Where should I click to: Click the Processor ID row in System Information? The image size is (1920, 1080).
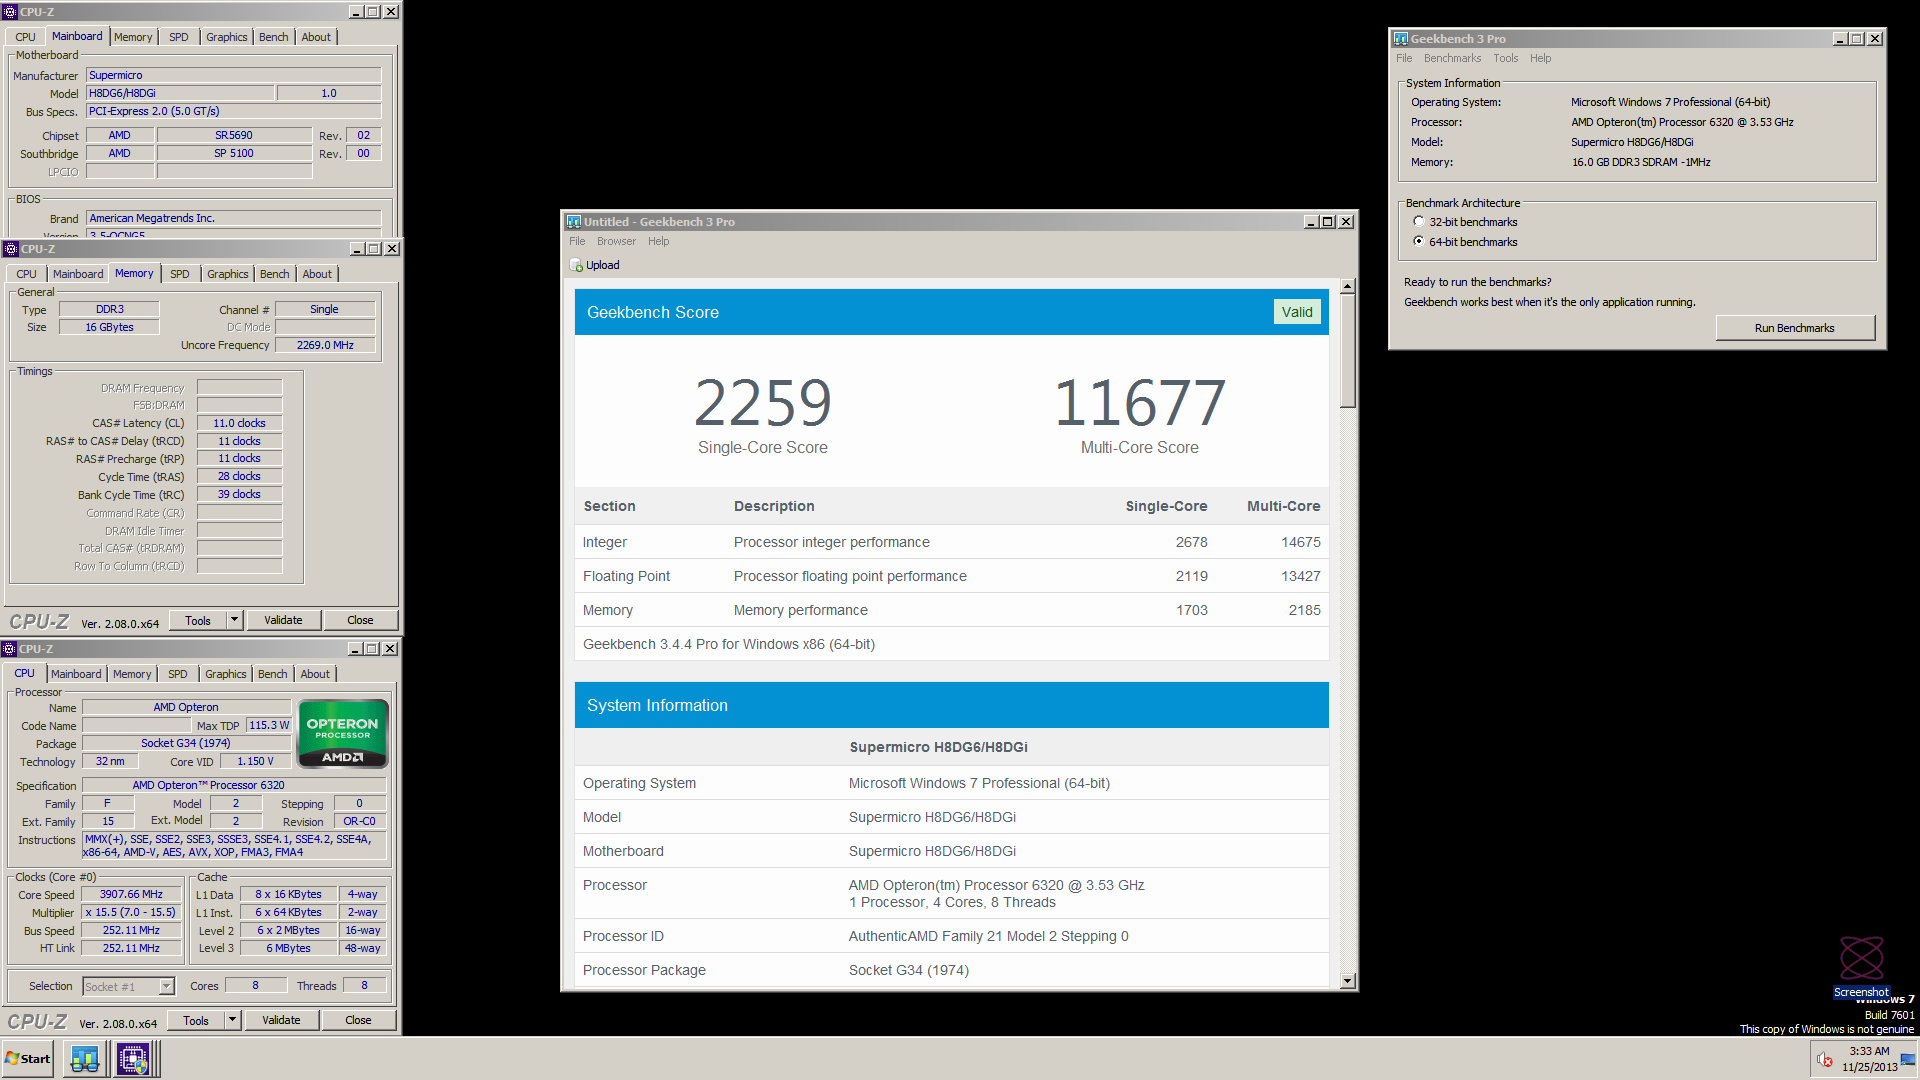(x=951, y=936)
